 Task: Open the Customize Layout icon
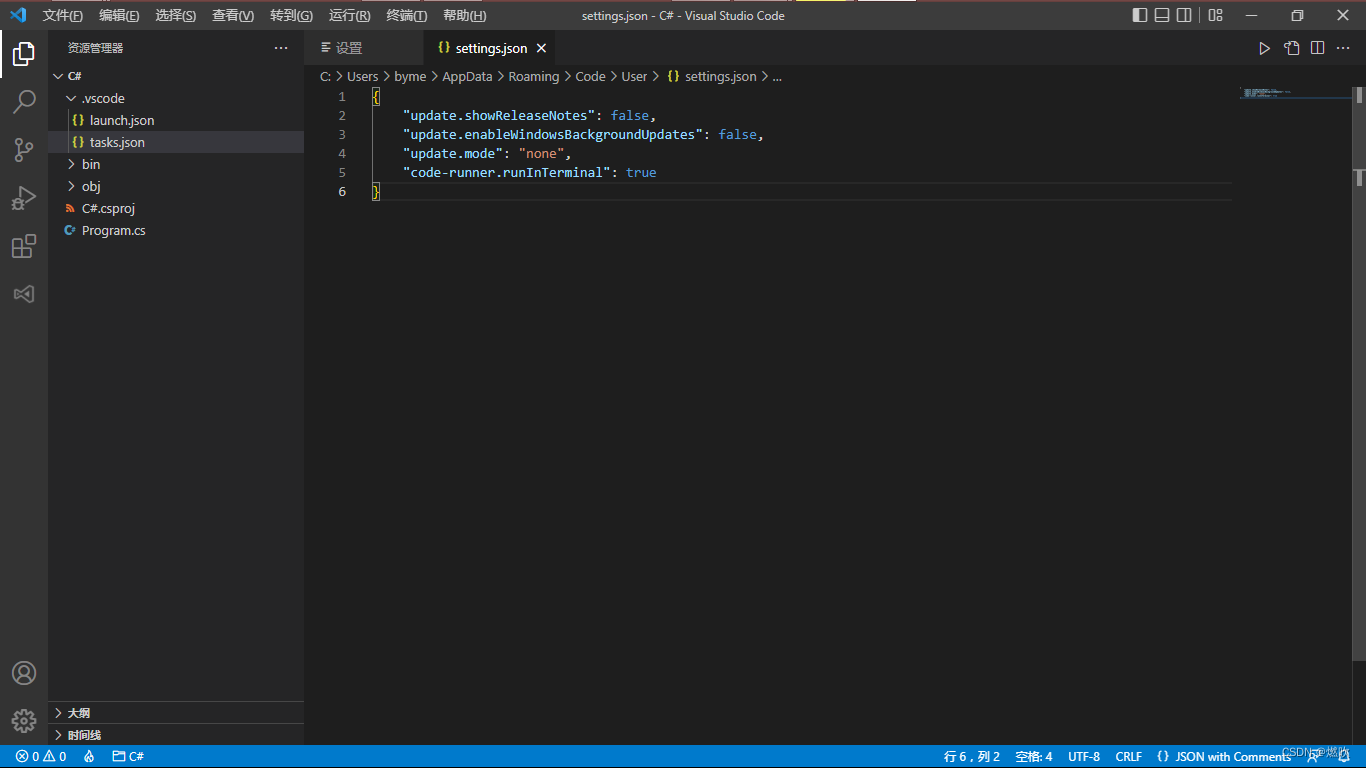pos(1216,15)
